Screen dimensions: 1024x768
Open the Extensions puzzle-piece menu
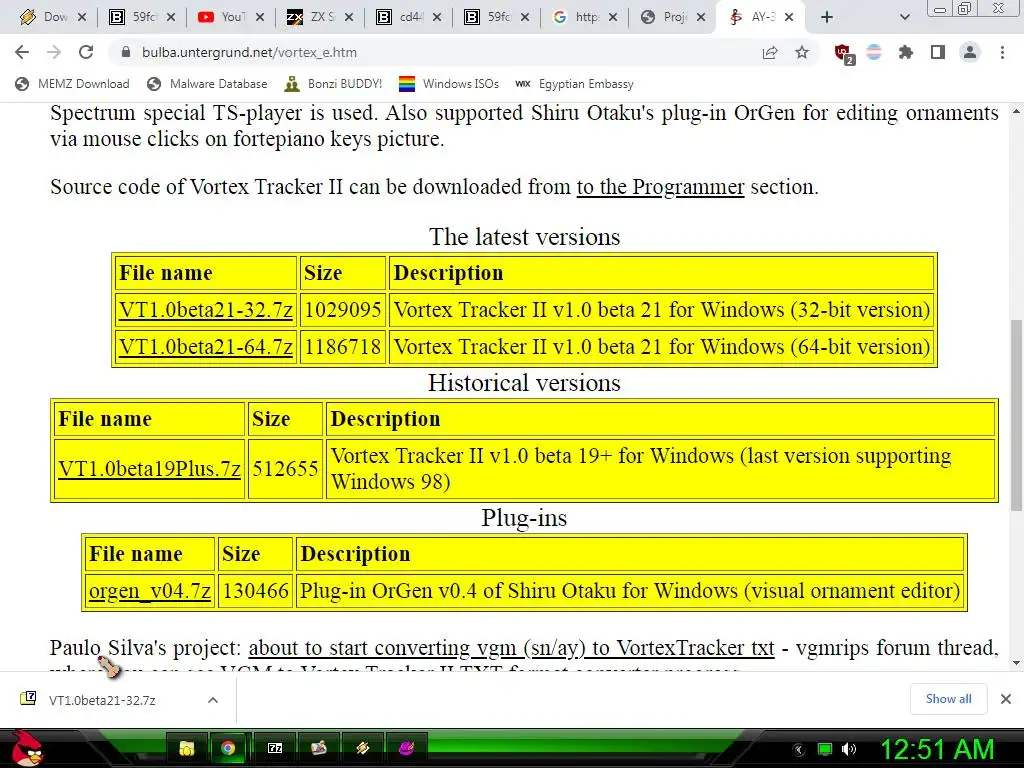tap(906, 52)
